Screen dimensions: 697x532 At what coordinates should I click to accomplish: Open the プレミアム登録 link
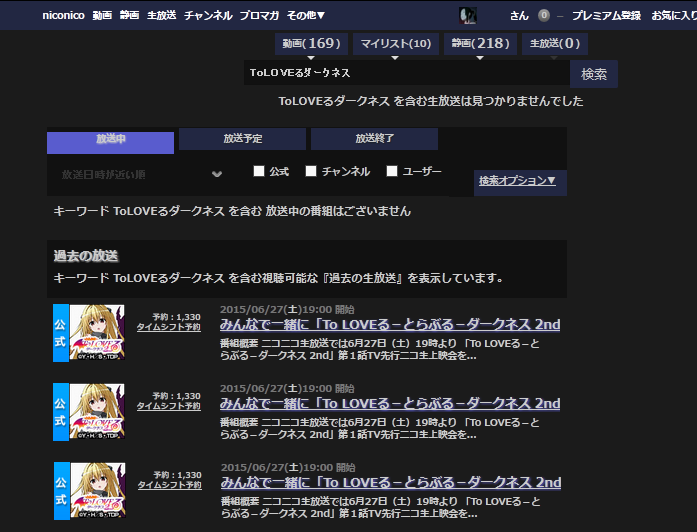pos(606,16)
